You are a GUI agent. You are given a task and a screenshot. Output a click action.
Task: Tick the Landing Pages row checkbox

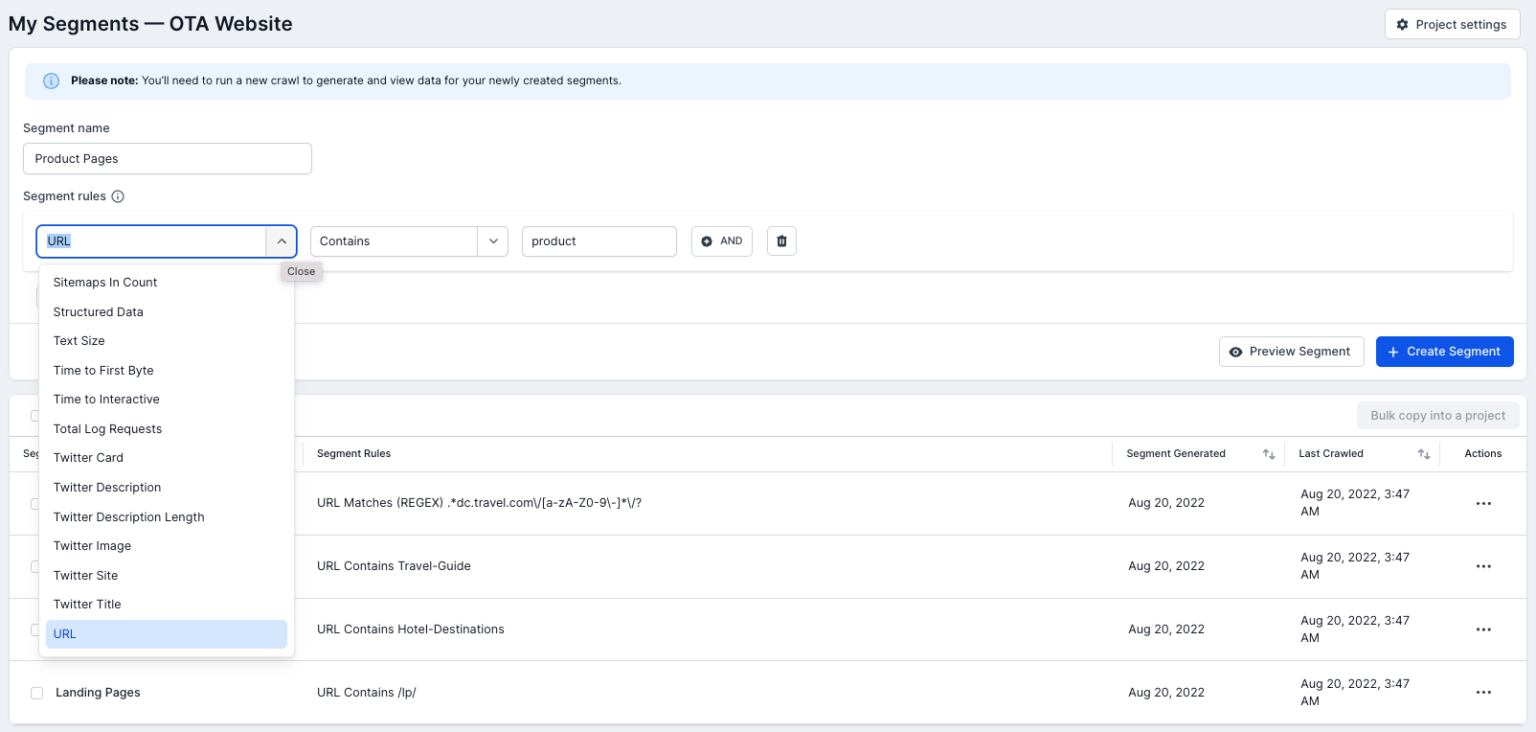[37, 693]
